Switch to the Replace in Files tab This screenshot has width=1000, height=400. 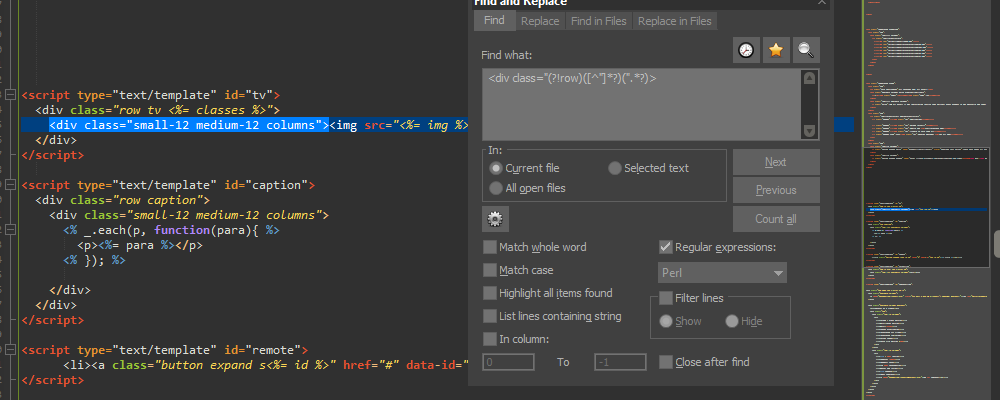coord(675,21)
